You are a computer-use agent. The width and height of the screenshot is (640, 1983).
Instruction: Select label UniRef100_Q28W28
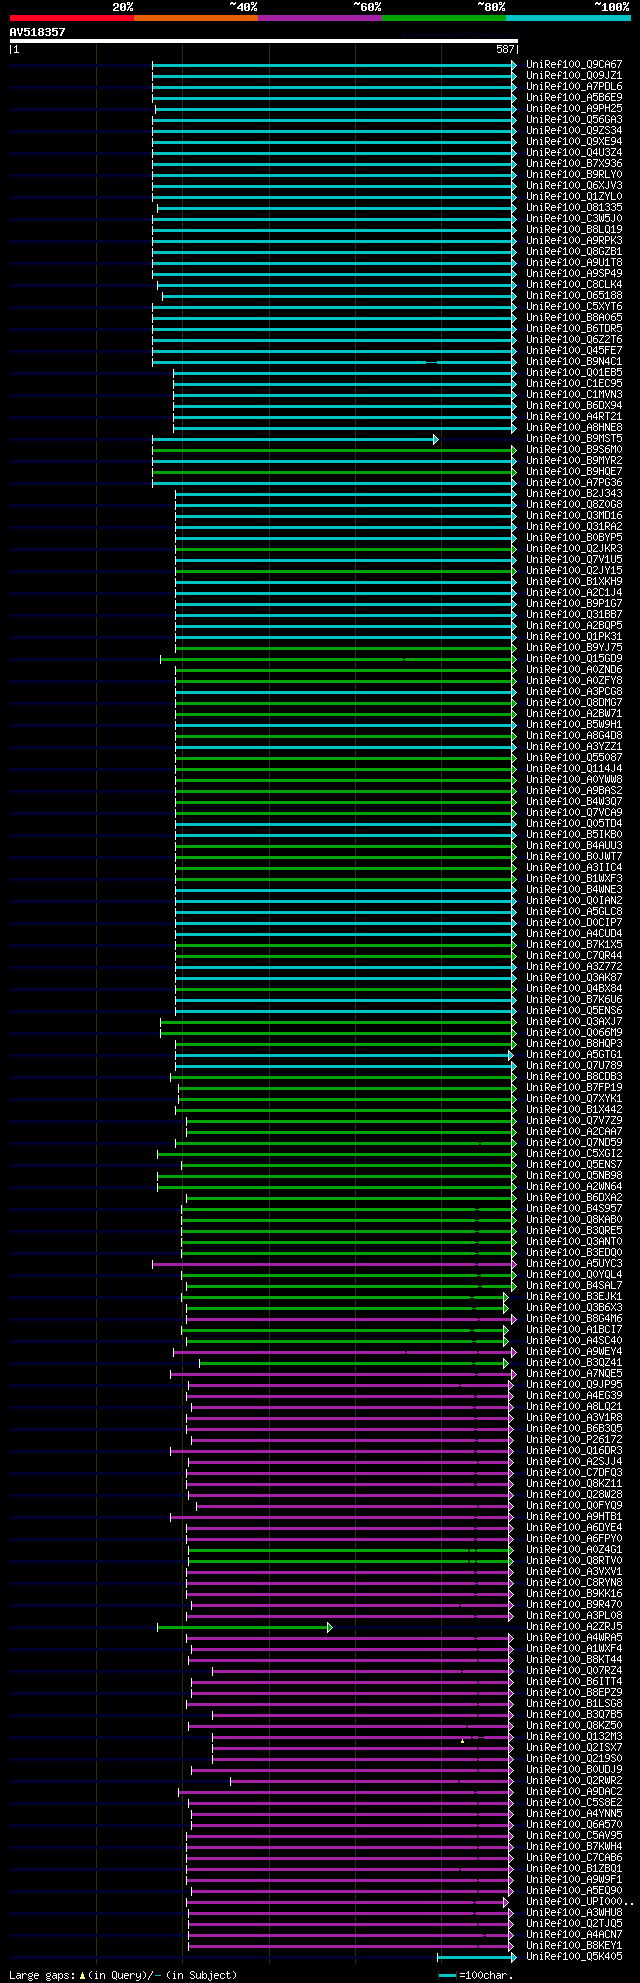coord(574,1494)
